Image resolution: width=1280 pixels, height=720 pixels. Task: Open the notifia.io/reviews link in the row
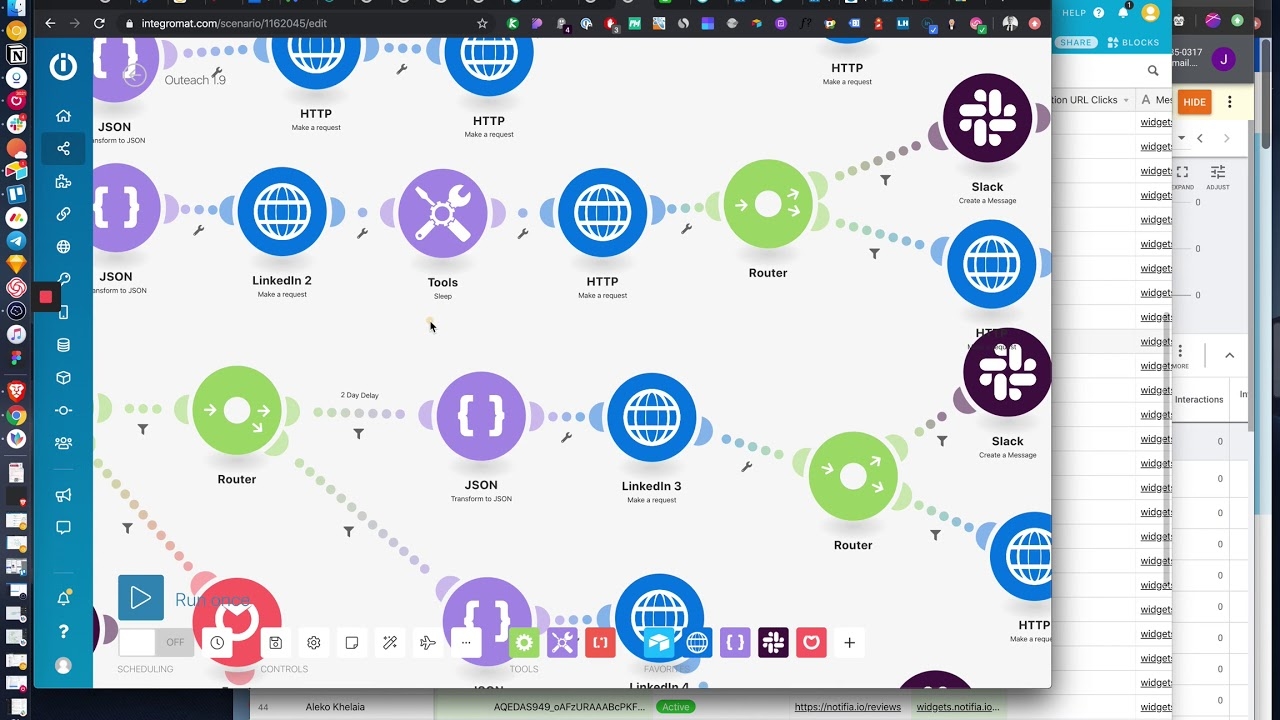847,706
